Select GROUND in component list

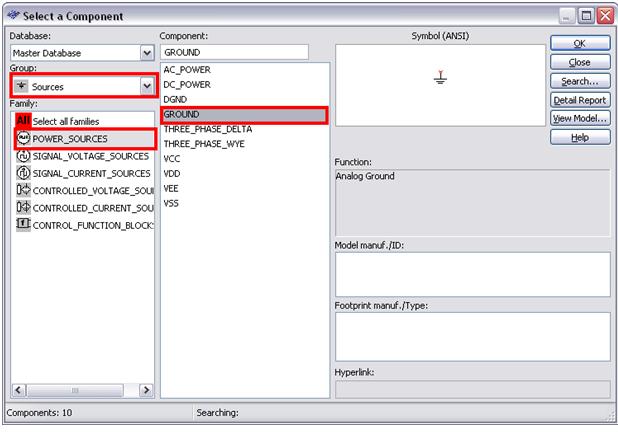click(x=244, y=115)
